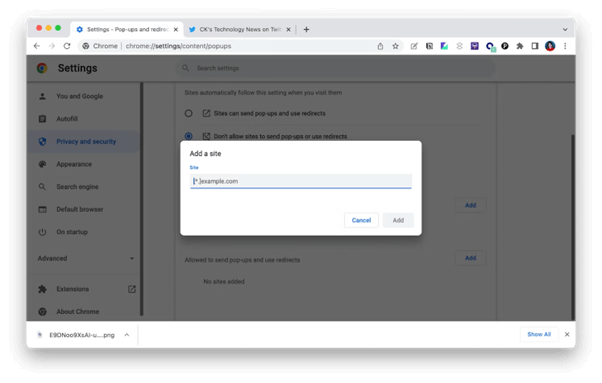The width and height of the screenshot is (602, 383).
Task: Open Chrome three-dot menu
Action: (x=565, y=46)
